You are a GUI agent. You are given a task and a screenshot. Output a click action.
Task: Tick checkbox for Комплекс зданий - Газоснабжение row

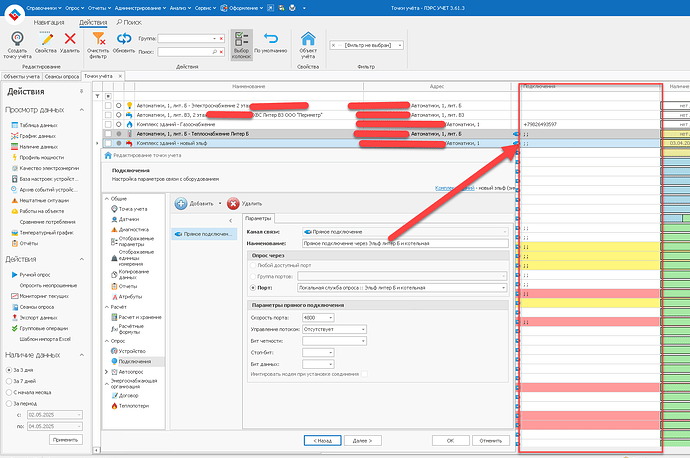108,125
